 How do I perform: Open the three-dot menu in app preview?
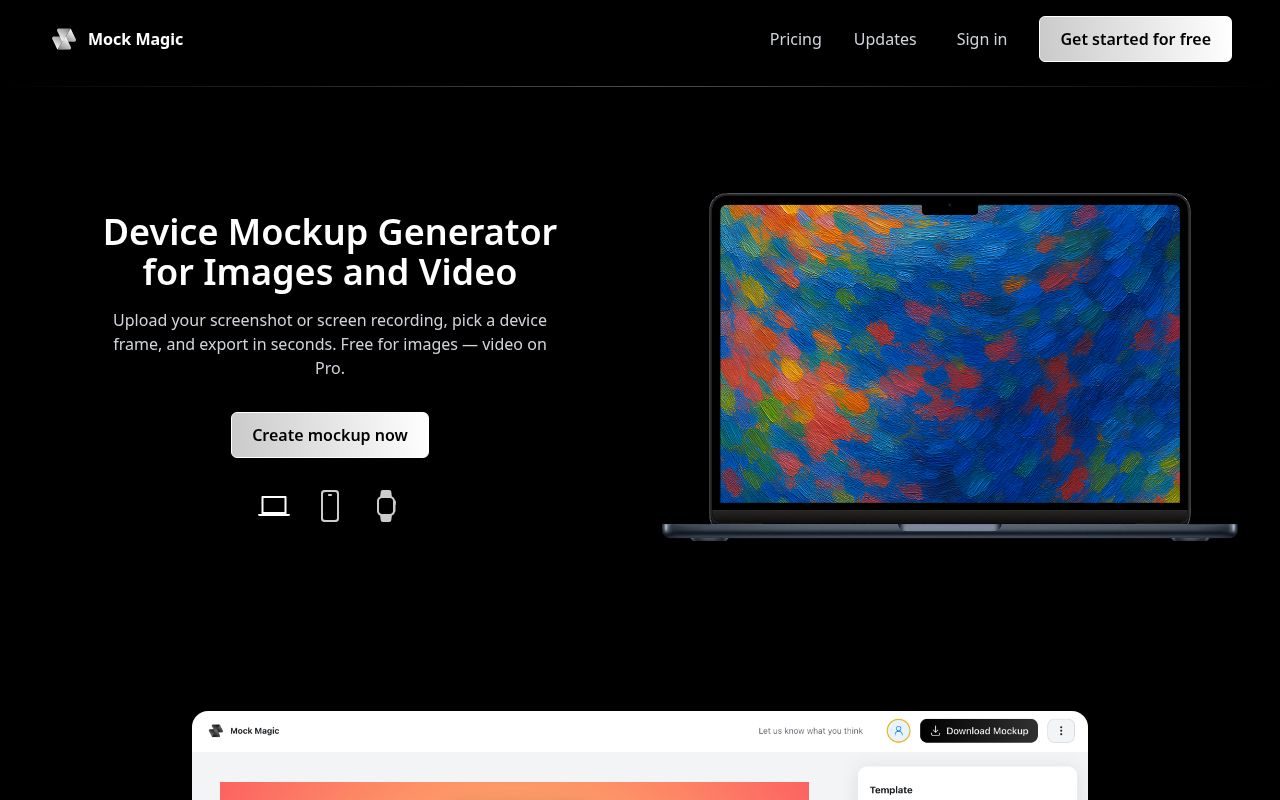point(1061,731)
